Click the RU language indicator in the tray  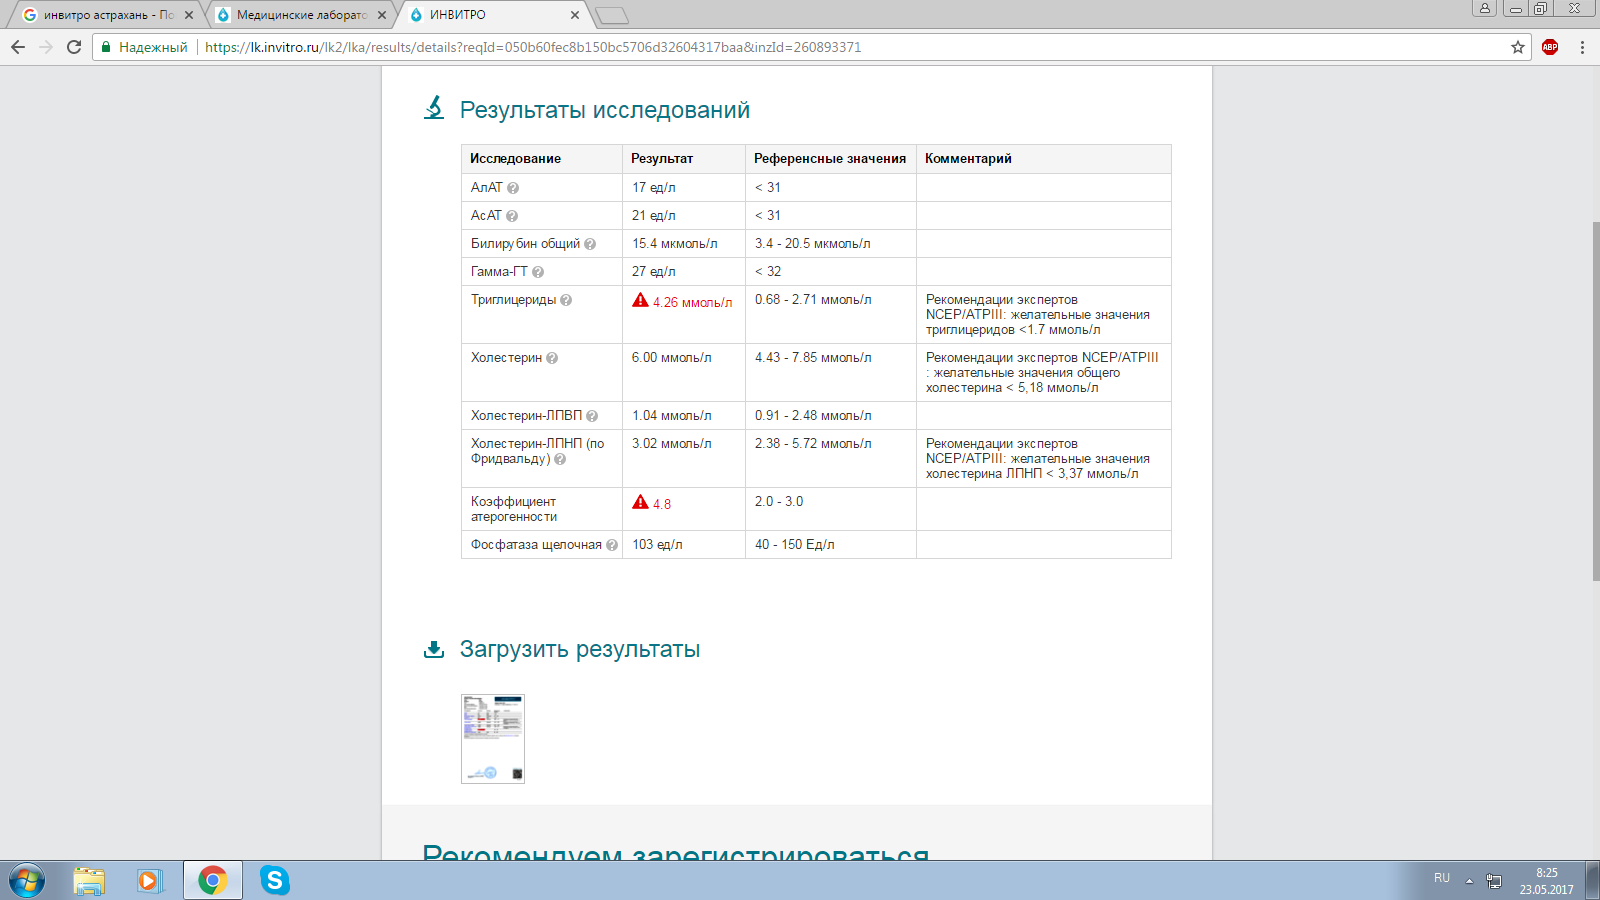[x=1441, y=878]
